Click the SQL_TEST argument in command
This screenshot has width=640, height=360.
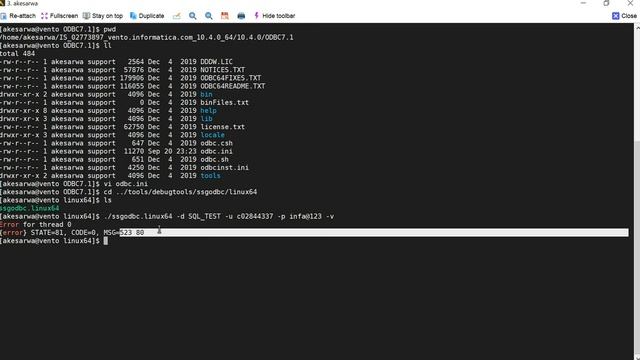204,216
